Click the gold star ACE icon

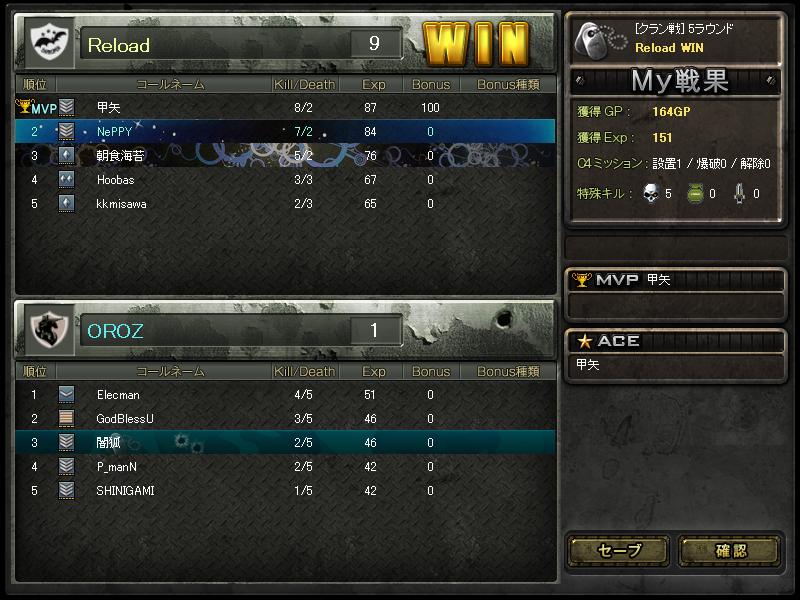click(584, 341)
